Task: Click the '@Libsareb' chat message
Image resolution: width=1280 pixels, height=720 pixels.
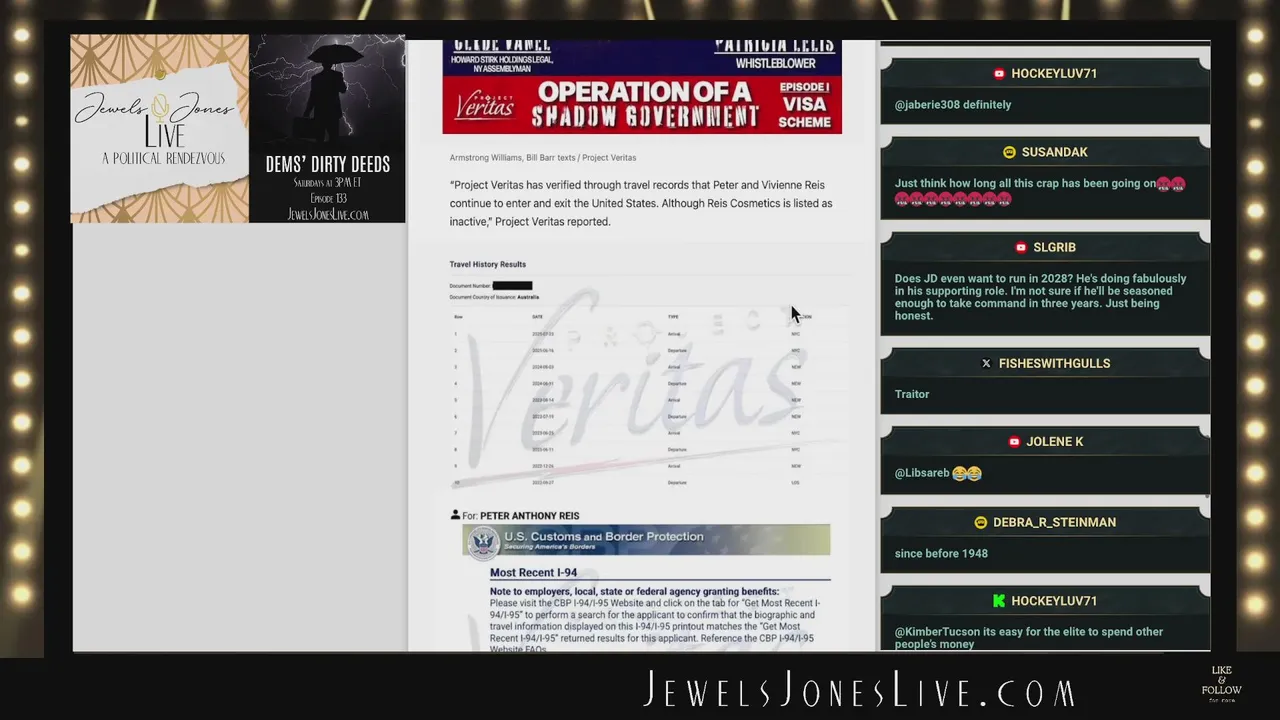Action: coord(938,473)
